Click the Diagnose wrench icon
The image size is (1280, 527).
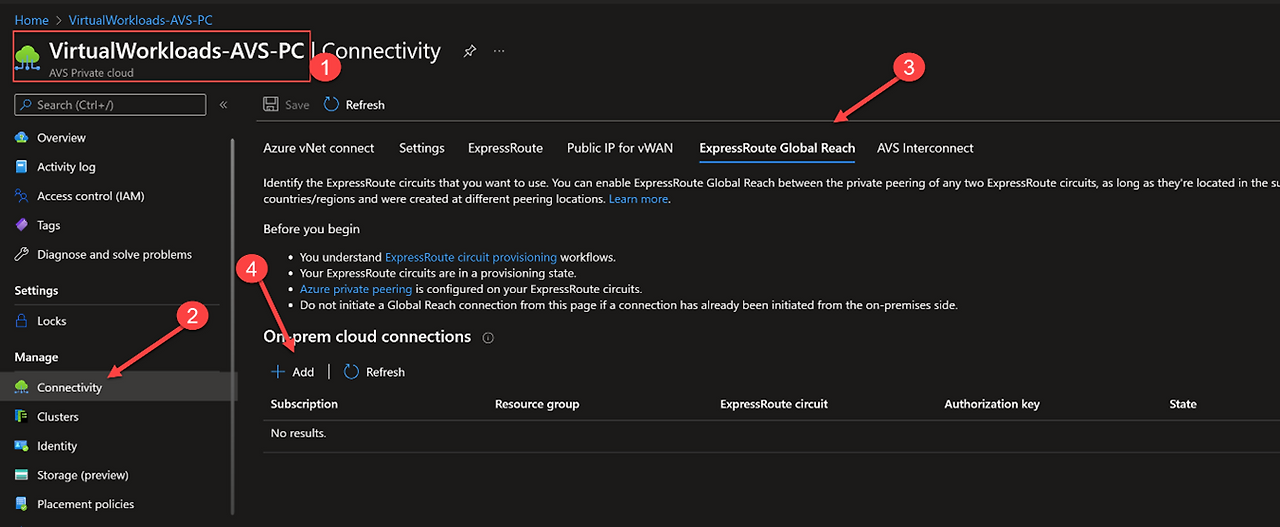coord(21,254)
